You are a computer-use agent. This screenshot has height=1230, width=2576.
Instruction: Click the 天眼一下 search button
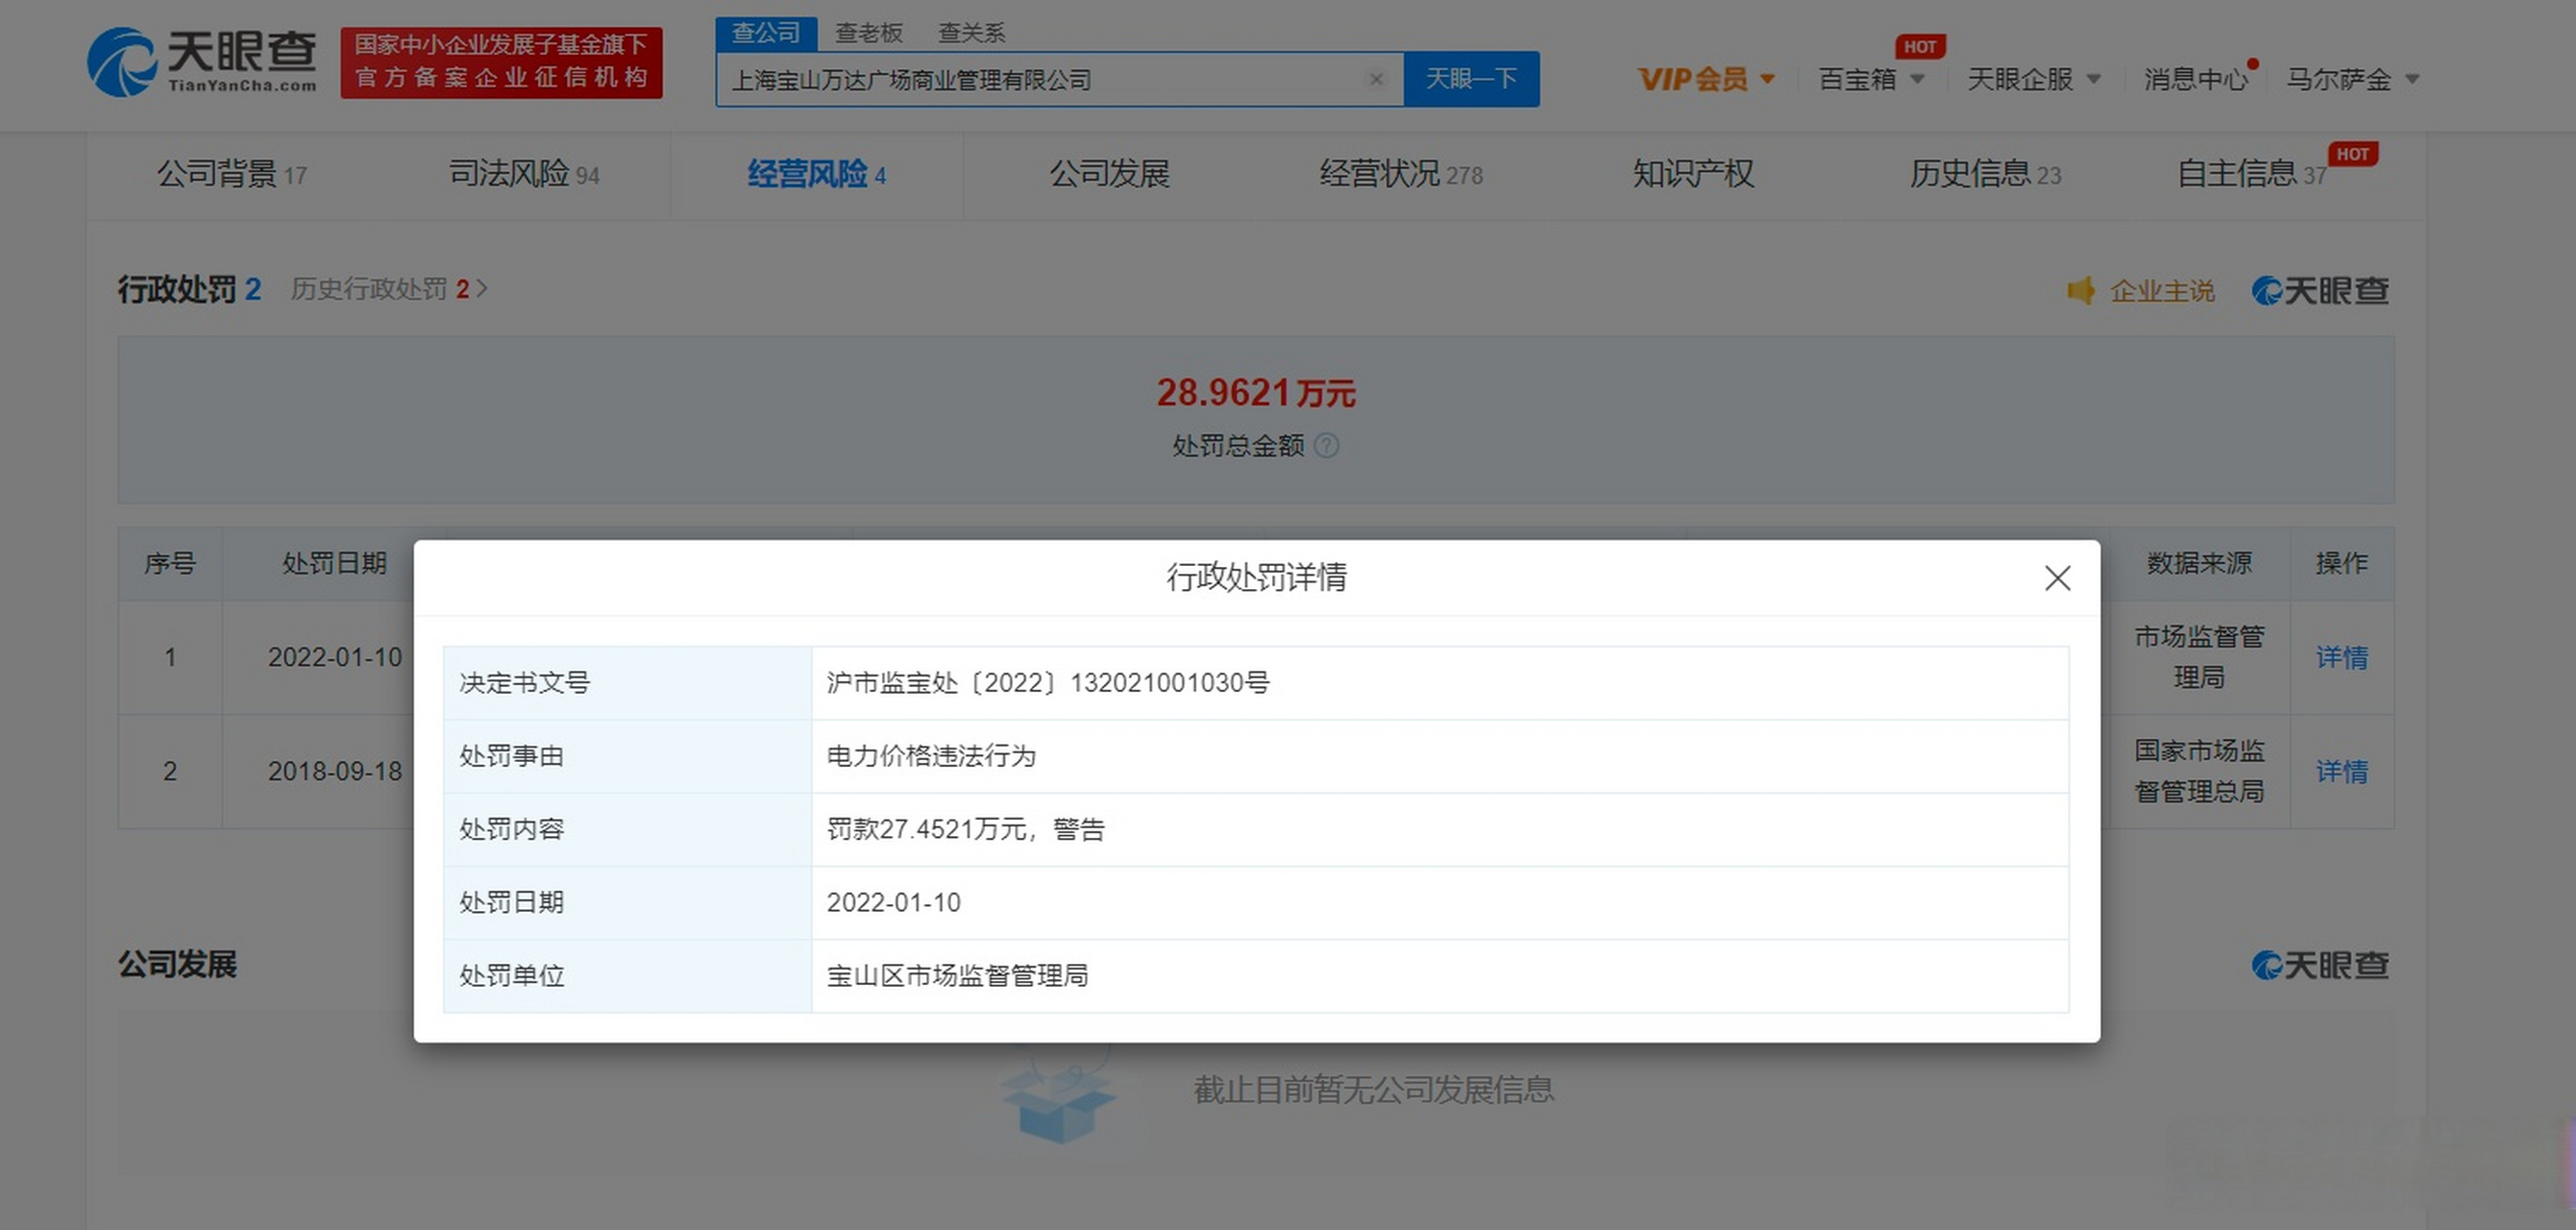(x=1471, y=79)
